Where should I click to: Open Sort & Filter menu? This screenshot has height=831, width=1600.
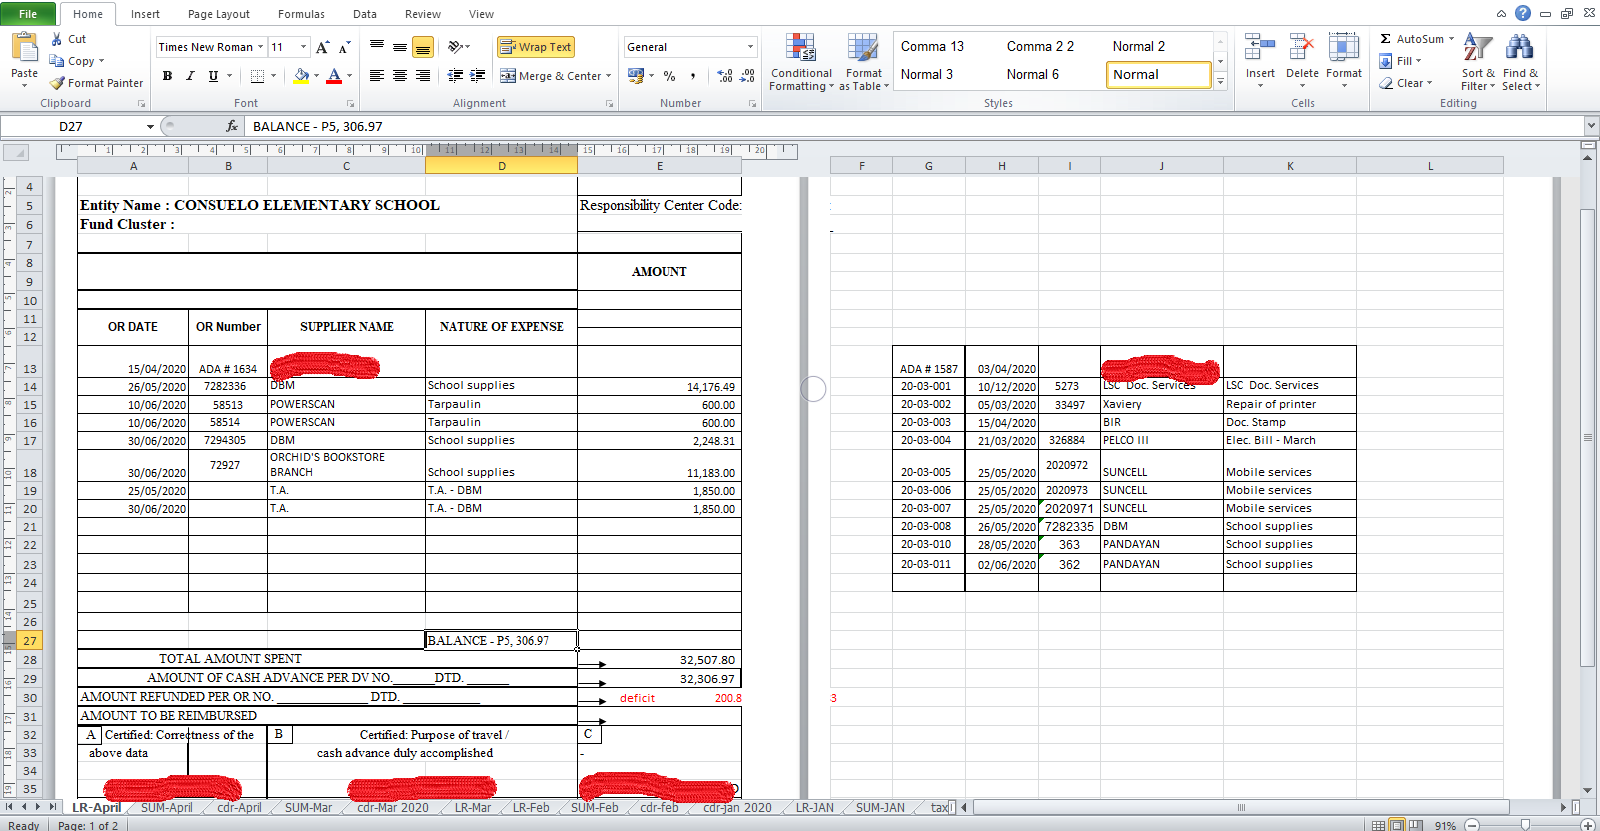[x=1478, y=62]
